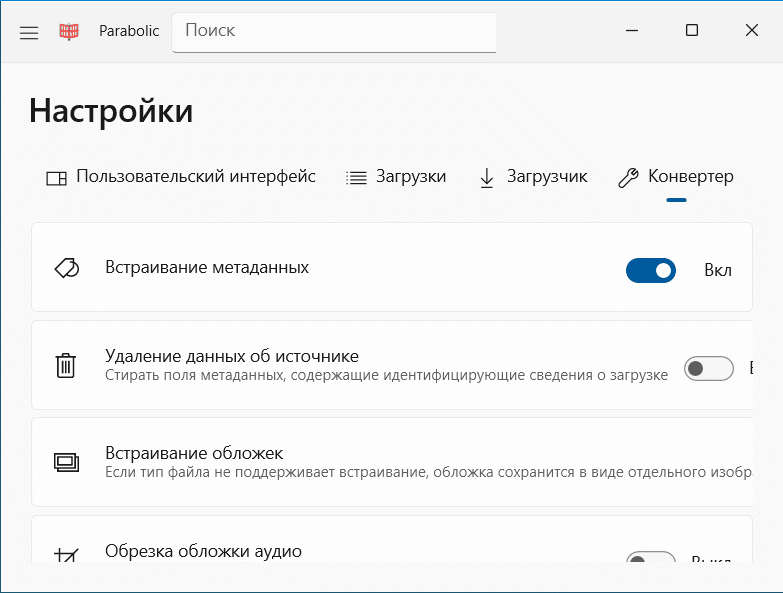The height and width of the screenshot is (593, 783).
Task: Turn on Обрезка обложки аудио switch
Action: coord(650,560)
